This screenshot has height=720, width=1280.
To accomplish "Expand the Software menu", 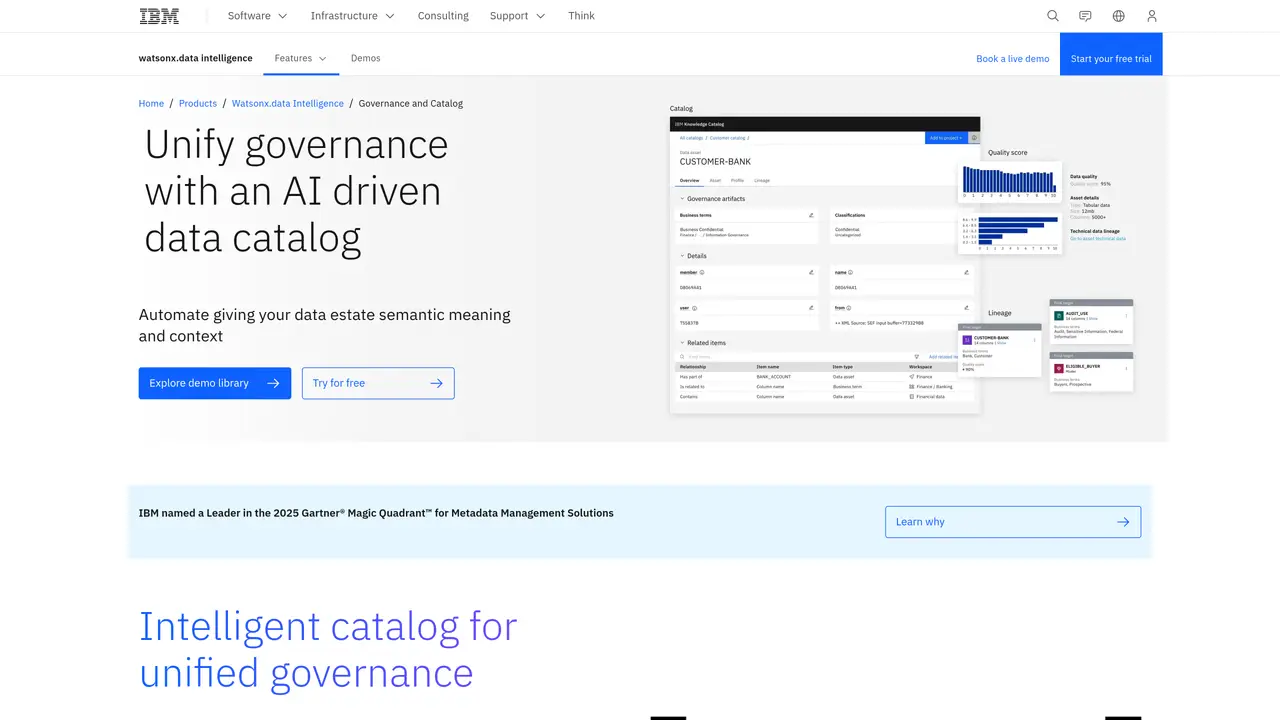I will pos(258,16).
